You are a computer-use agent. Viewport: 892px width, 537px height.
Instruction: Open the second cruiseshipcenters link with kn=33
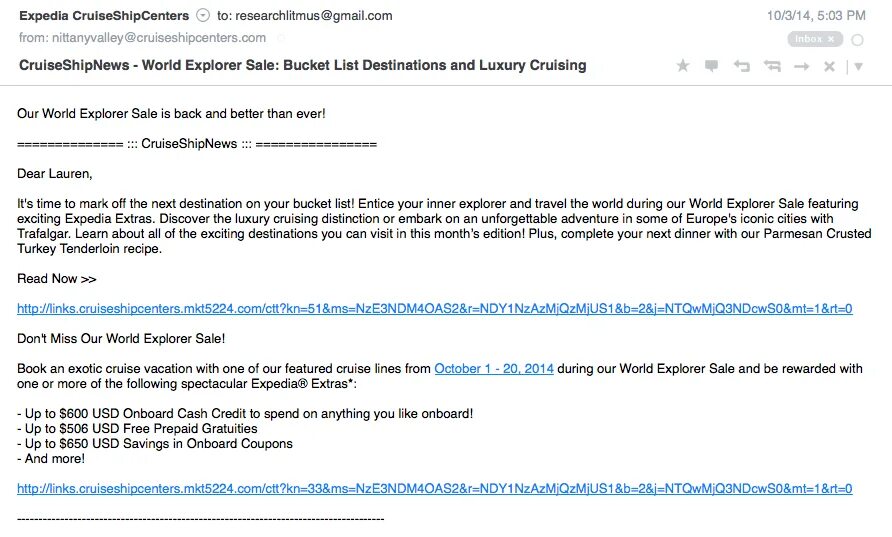coord(434,488)
